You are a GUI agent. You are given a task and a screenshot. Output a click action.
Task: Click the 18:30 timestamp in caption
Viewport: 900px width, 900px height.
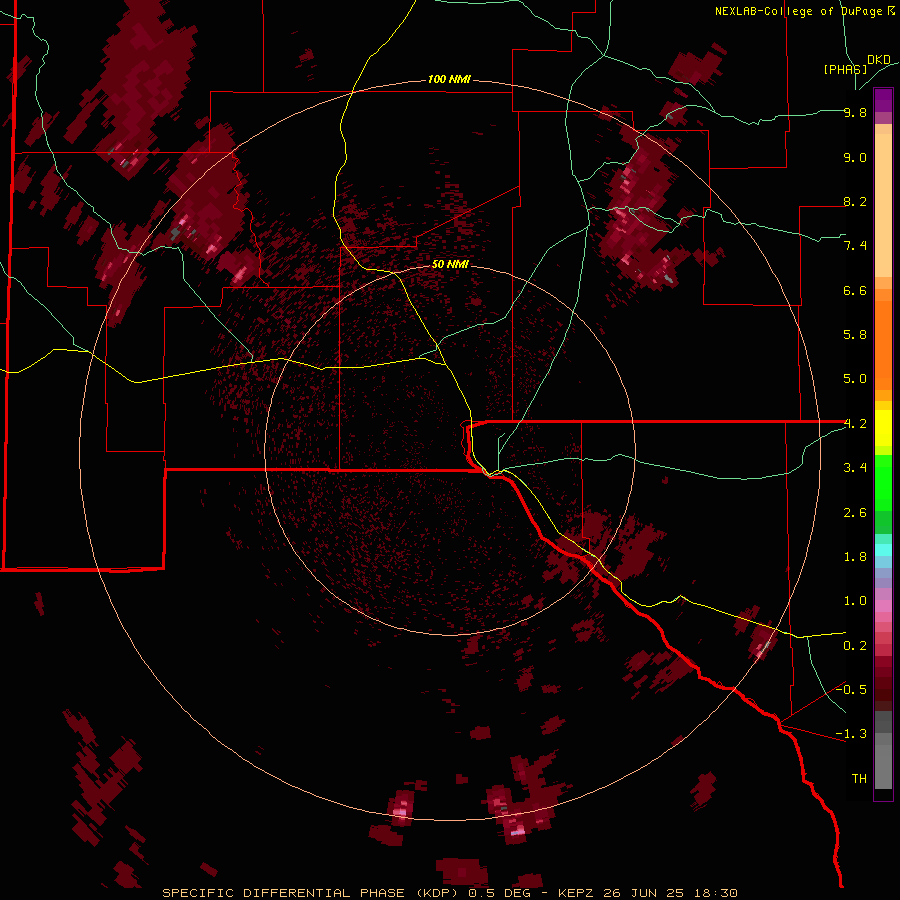[x=714, y=893]
